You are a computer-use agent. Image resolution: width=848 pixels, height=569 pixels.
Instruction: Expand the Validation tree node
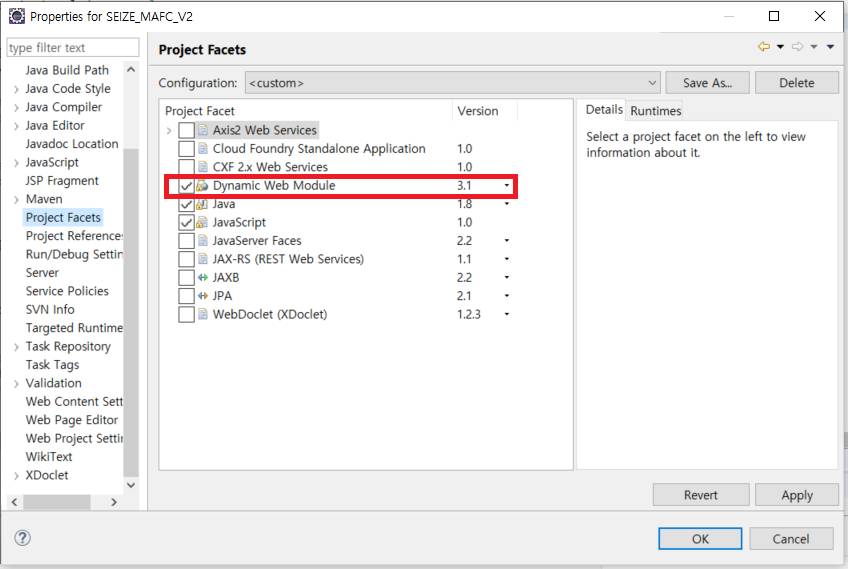click(x=16, y=383)
